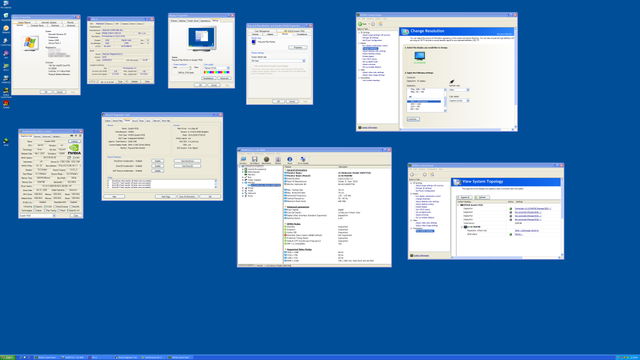Open Appearance tab in Display Properties
This screenshot has width=640, height=360.
[x=205, y=21]
